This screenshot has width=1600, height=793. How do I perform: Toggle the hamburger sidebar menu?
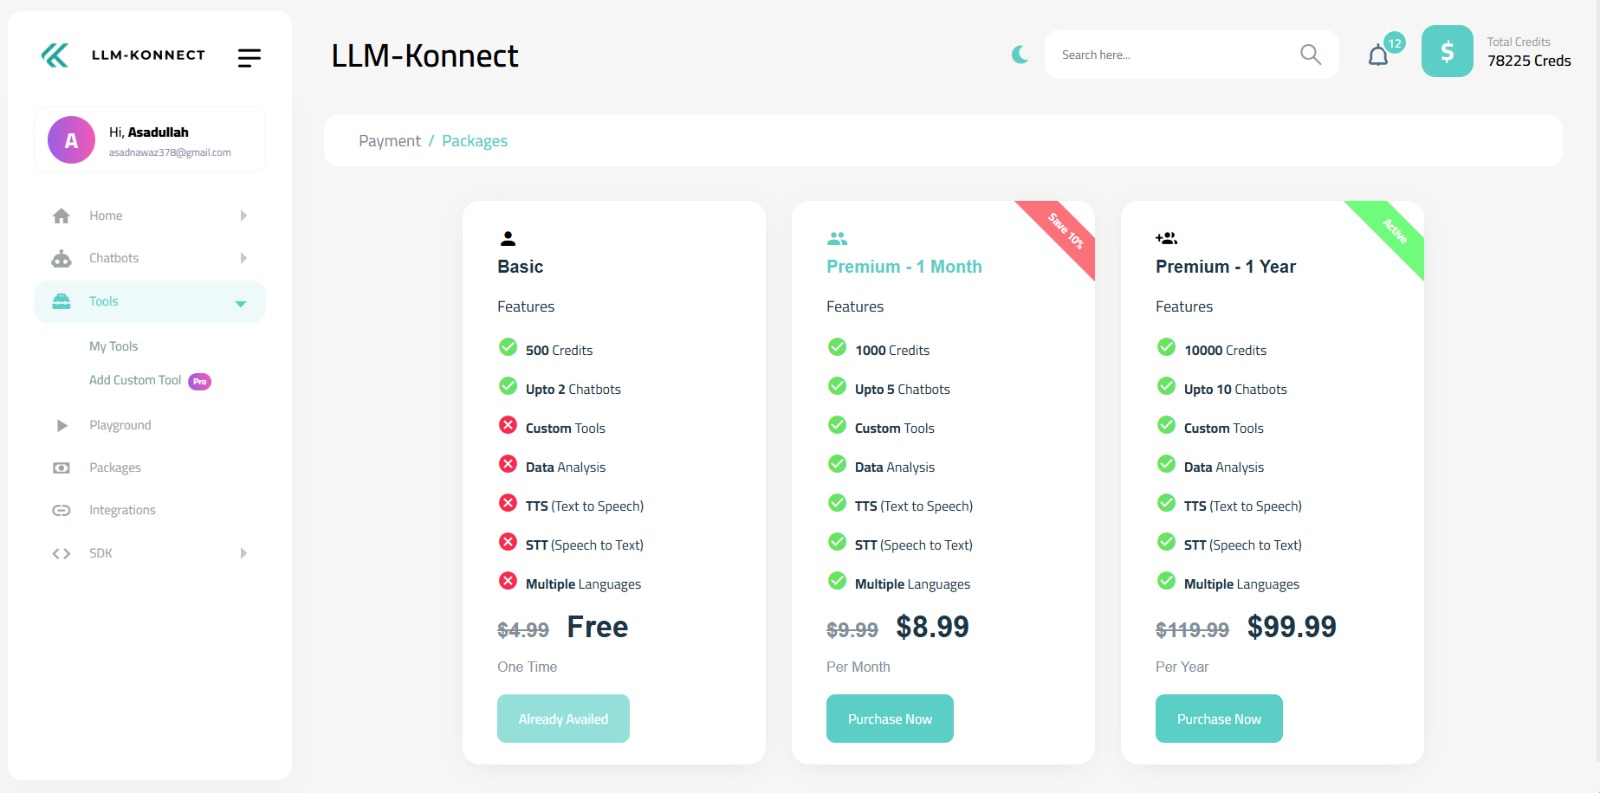(249, 57)
